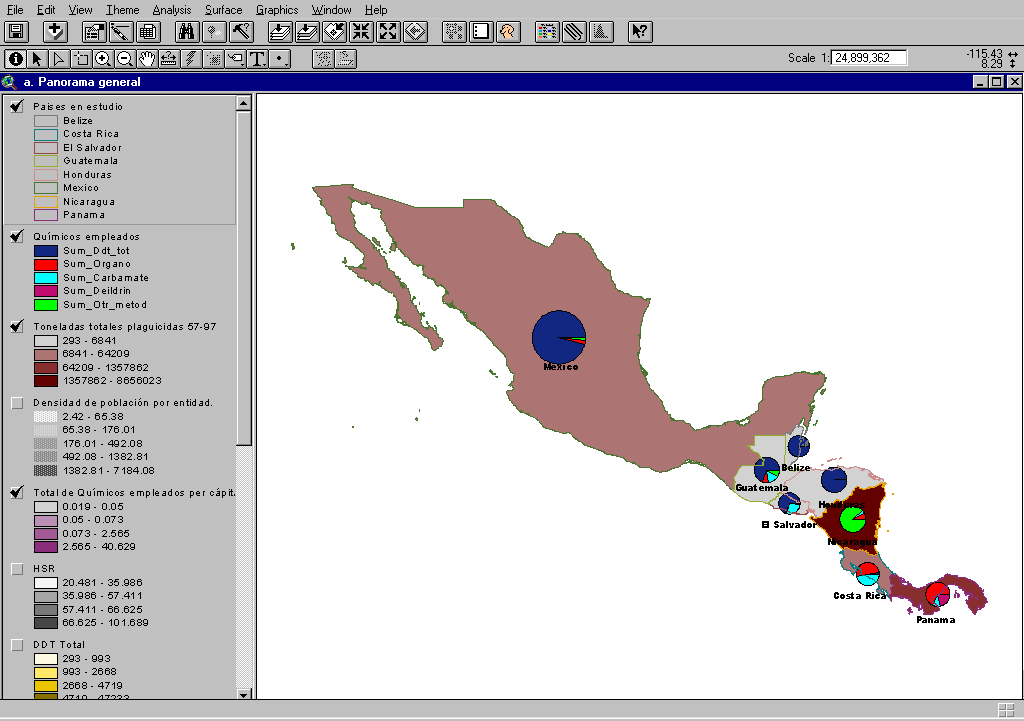This screenshot has width=1024, height=721.
Task: Select the Zoom In tool
Action: (103, 59)
